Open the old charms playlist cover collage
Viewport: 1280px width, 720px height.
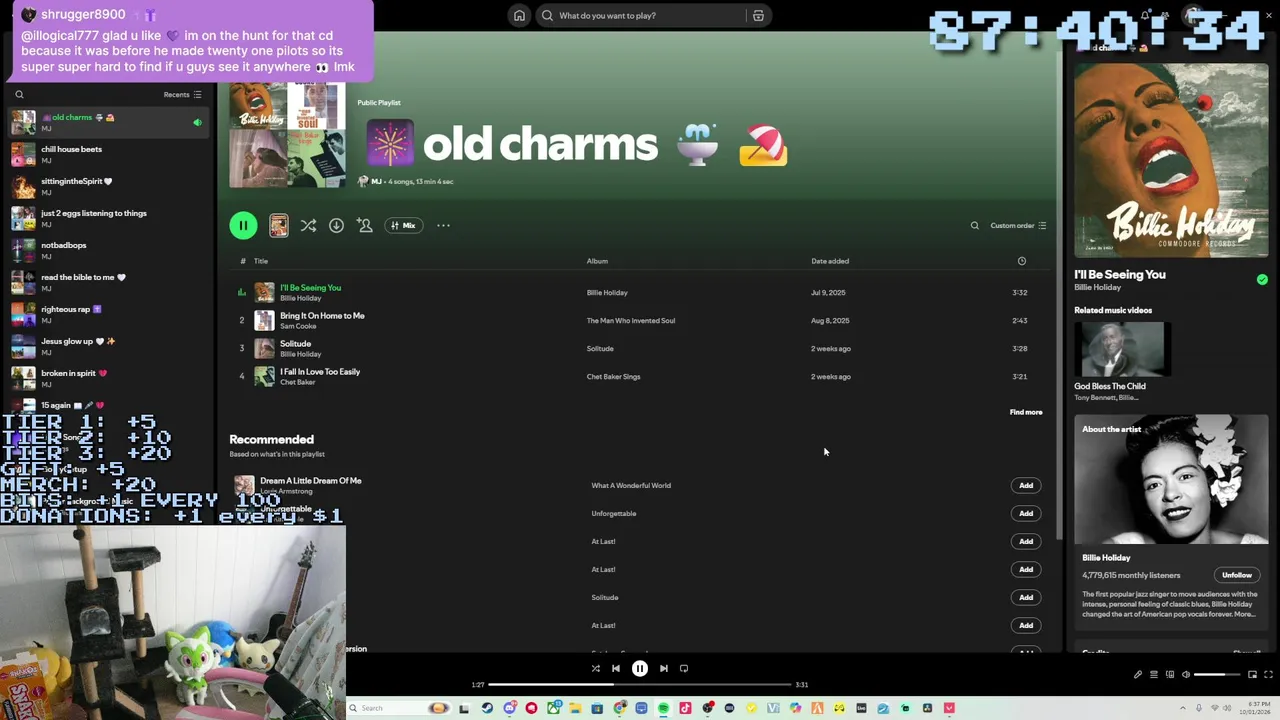click(288, 136)
